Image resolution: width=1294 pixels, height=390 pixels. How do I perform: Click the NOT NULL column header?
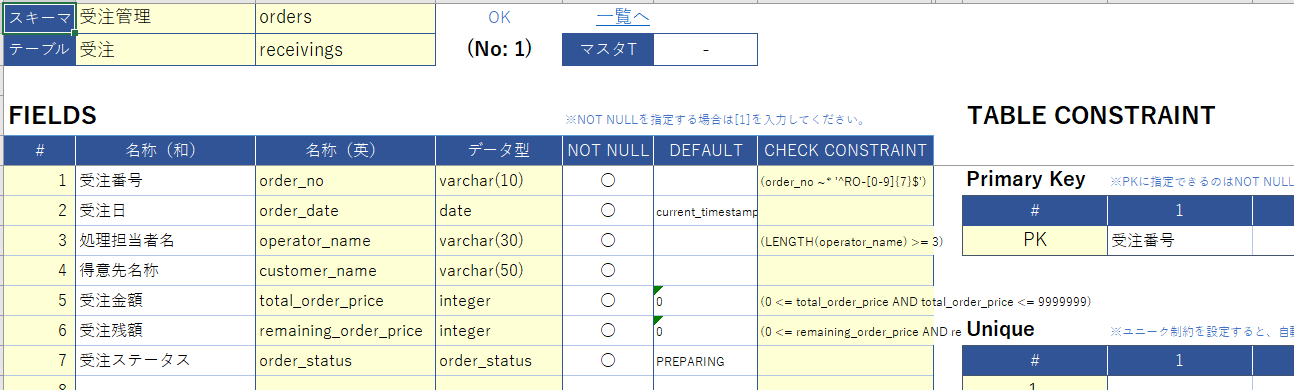point(608,150)
